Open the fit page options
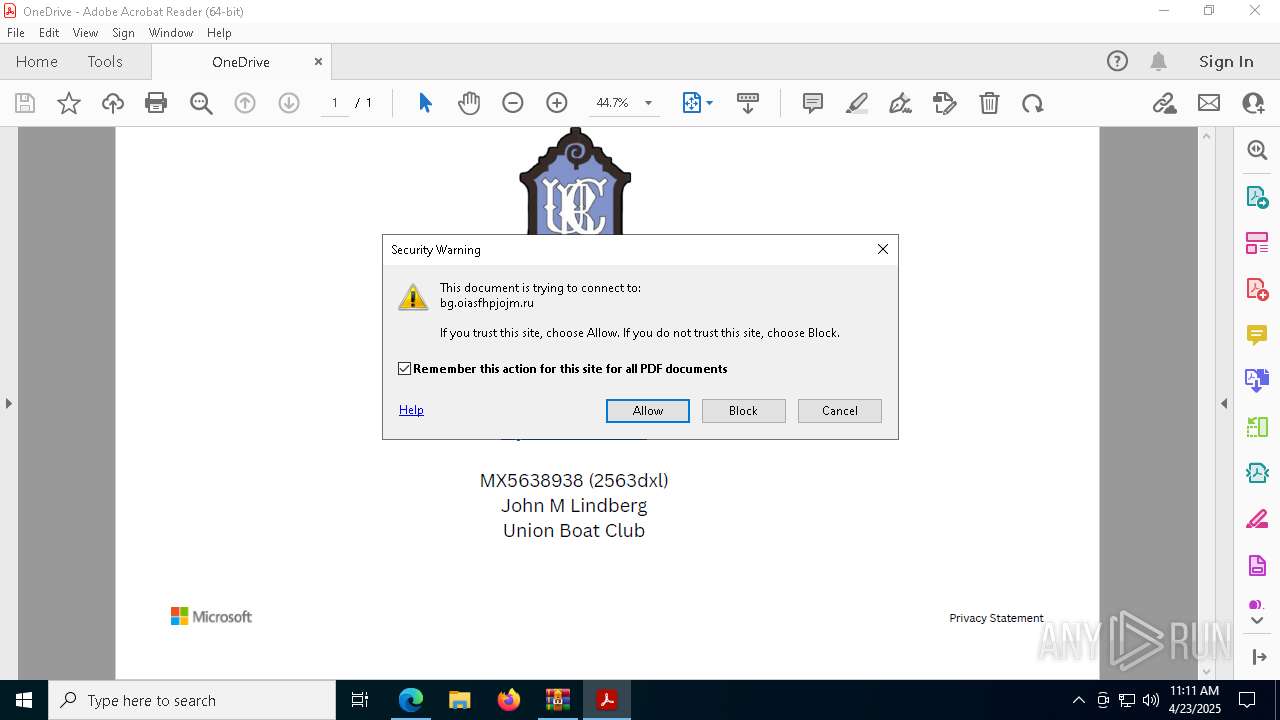Viewport: 1280px width, 720px height. pyautogui.click(x=697, y=103)
